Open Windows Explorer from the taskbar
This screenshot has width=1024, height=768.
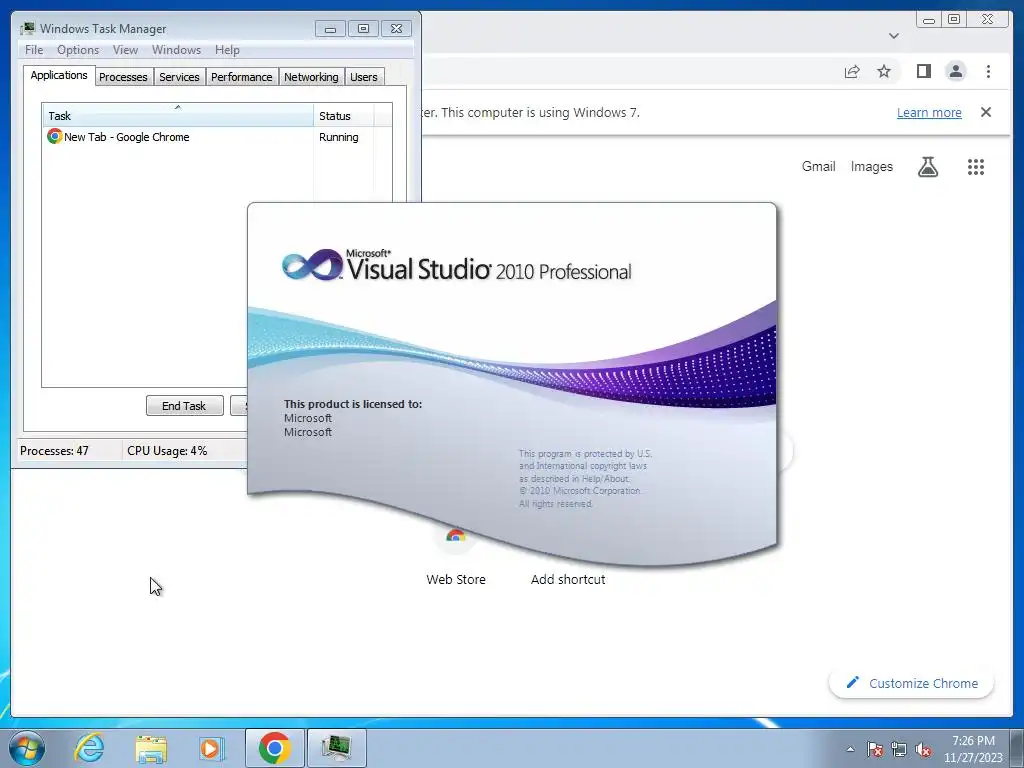coord(151,748)
